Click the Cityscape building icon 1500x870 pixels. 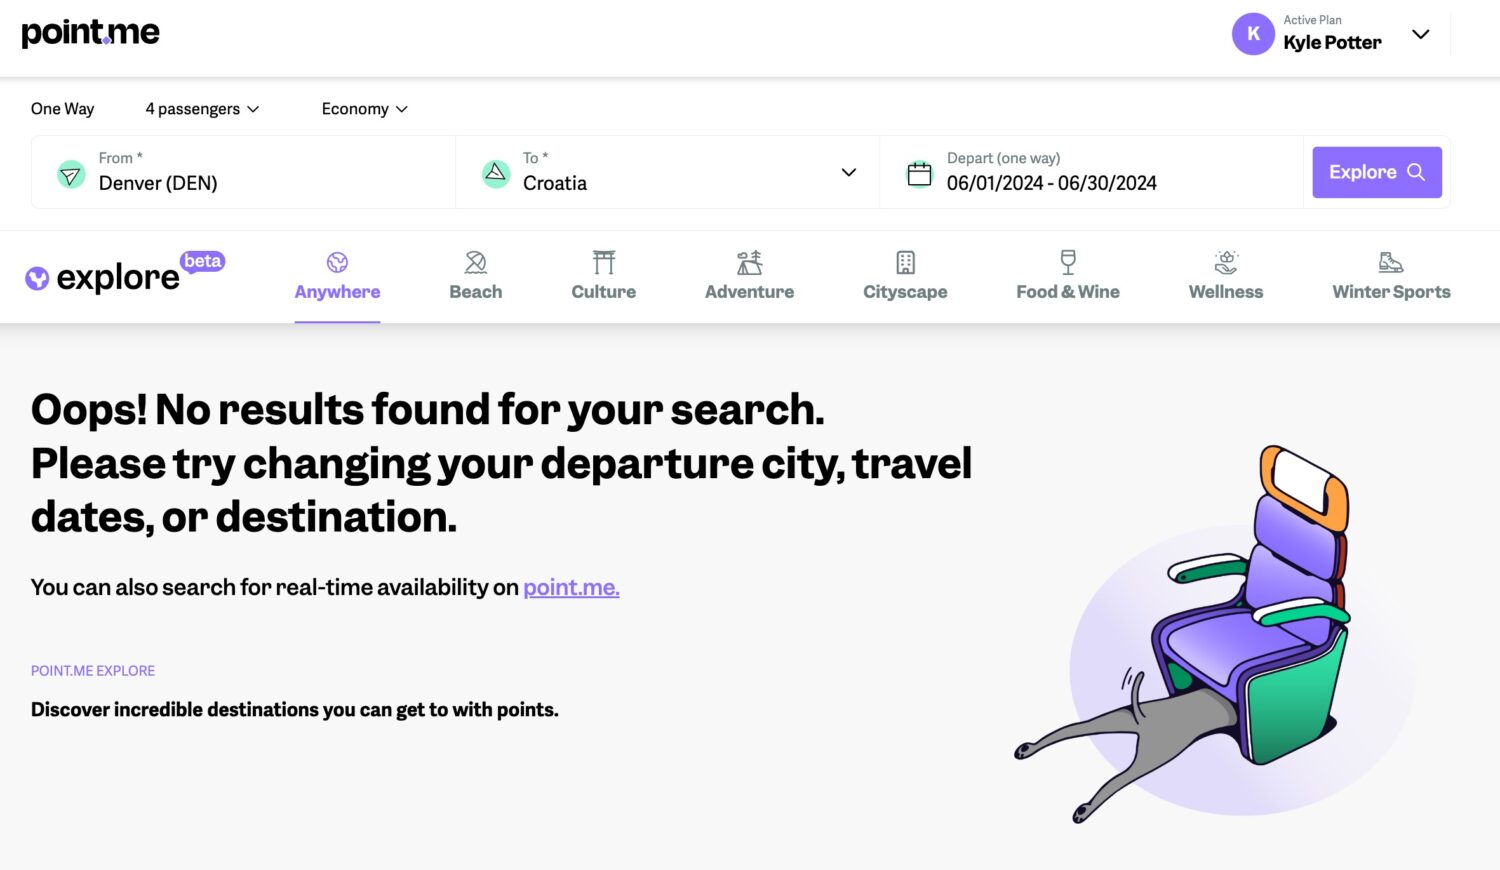905,262
